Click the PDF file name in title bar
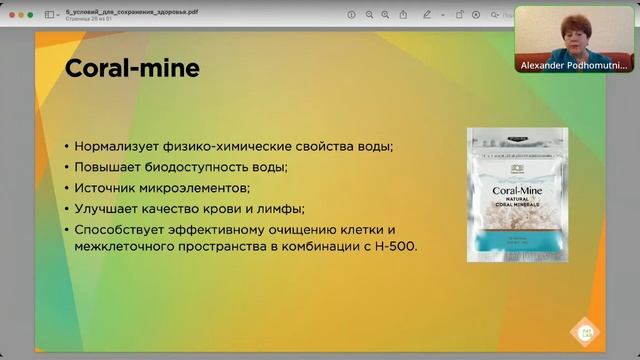Viewport: 640px width, 360px height. (132, 12)
